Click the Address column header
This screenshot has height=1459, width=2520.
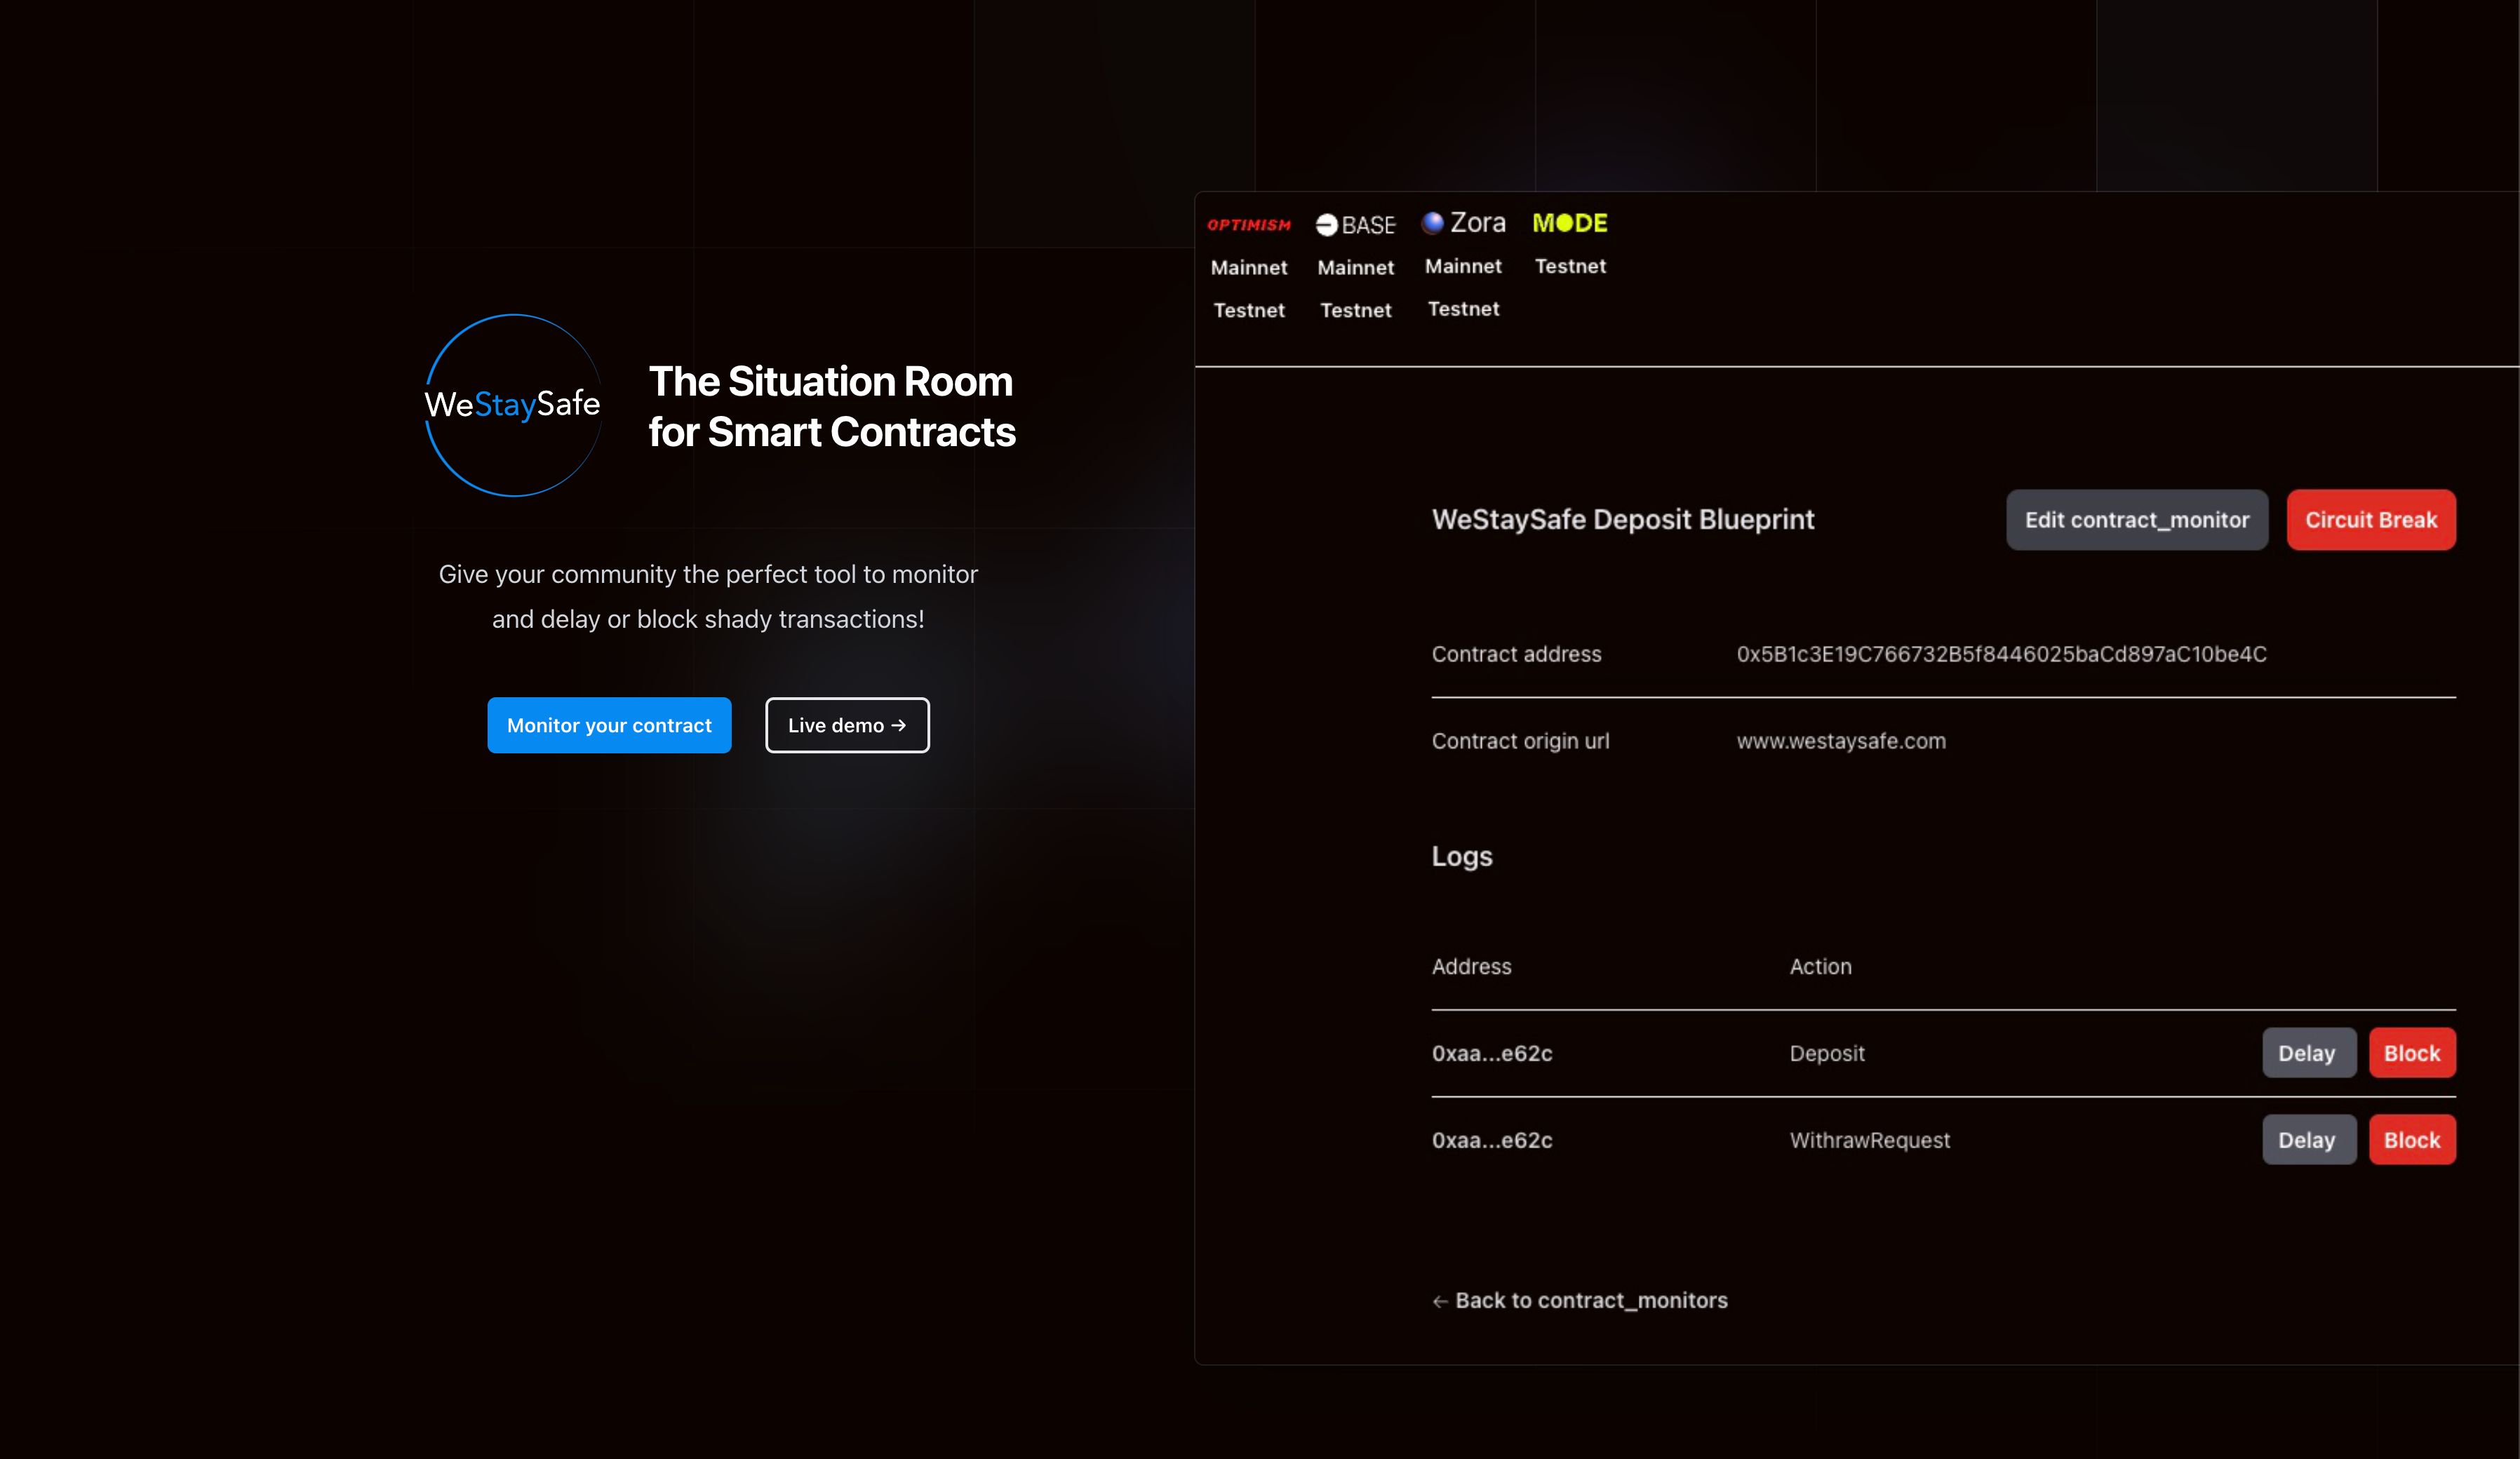pos(1471,967)
